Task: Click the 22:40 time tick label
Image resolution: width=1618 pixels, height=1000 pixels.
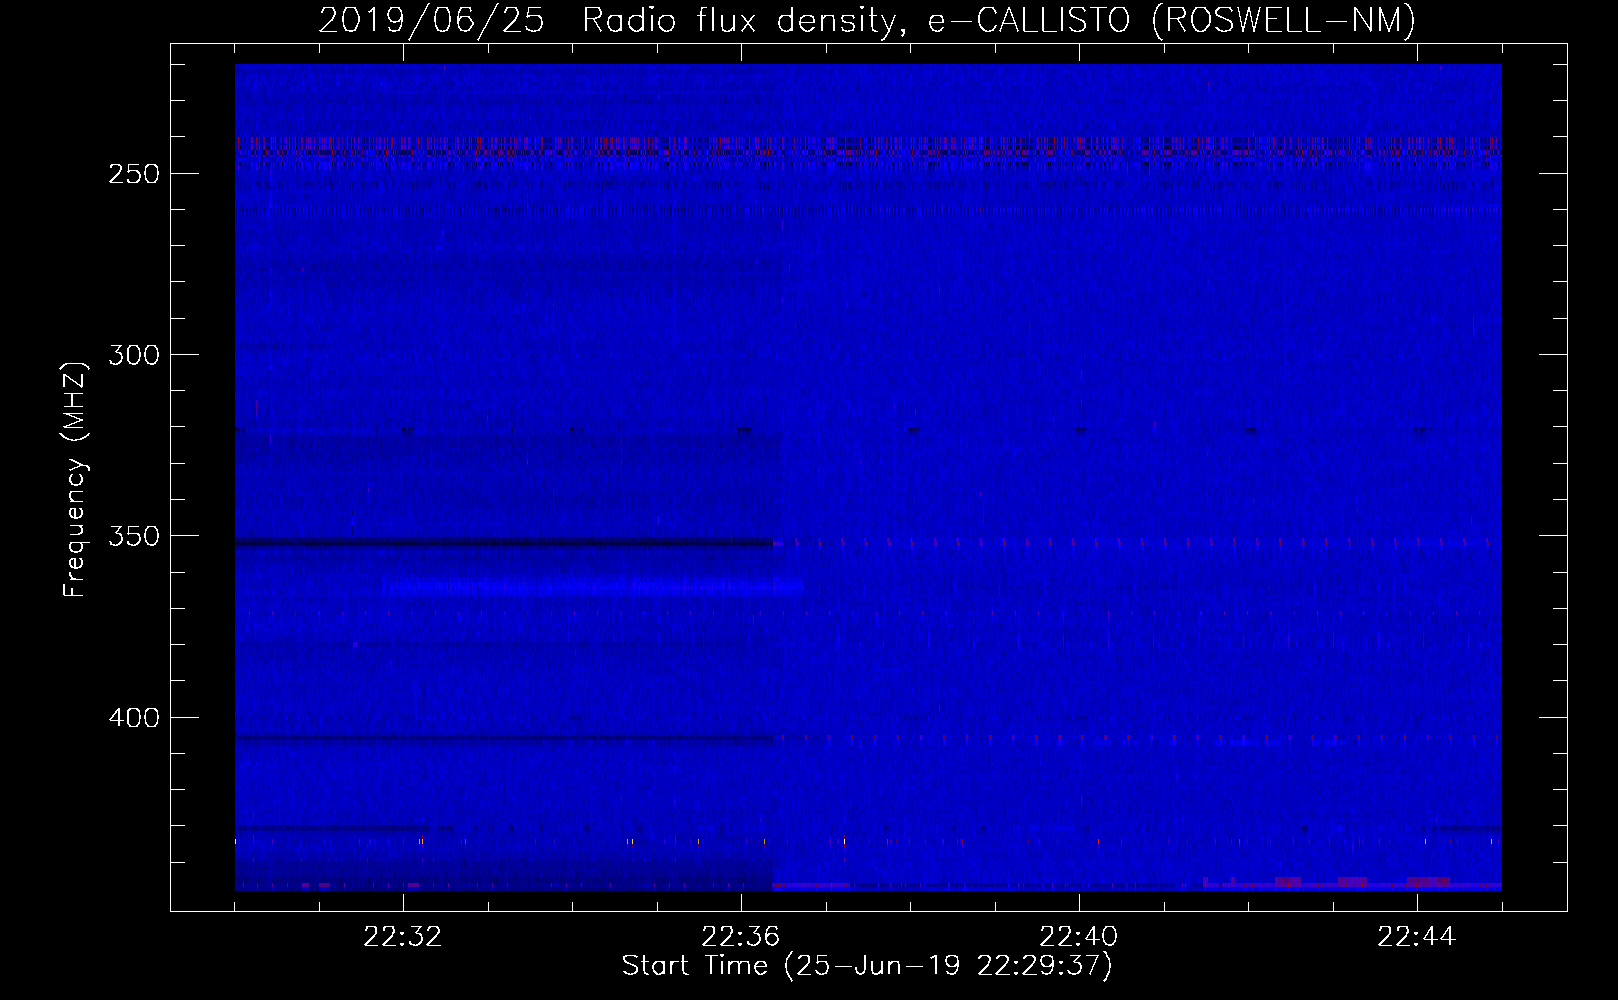Action: pyautogui.click(x=1080, y=937)
